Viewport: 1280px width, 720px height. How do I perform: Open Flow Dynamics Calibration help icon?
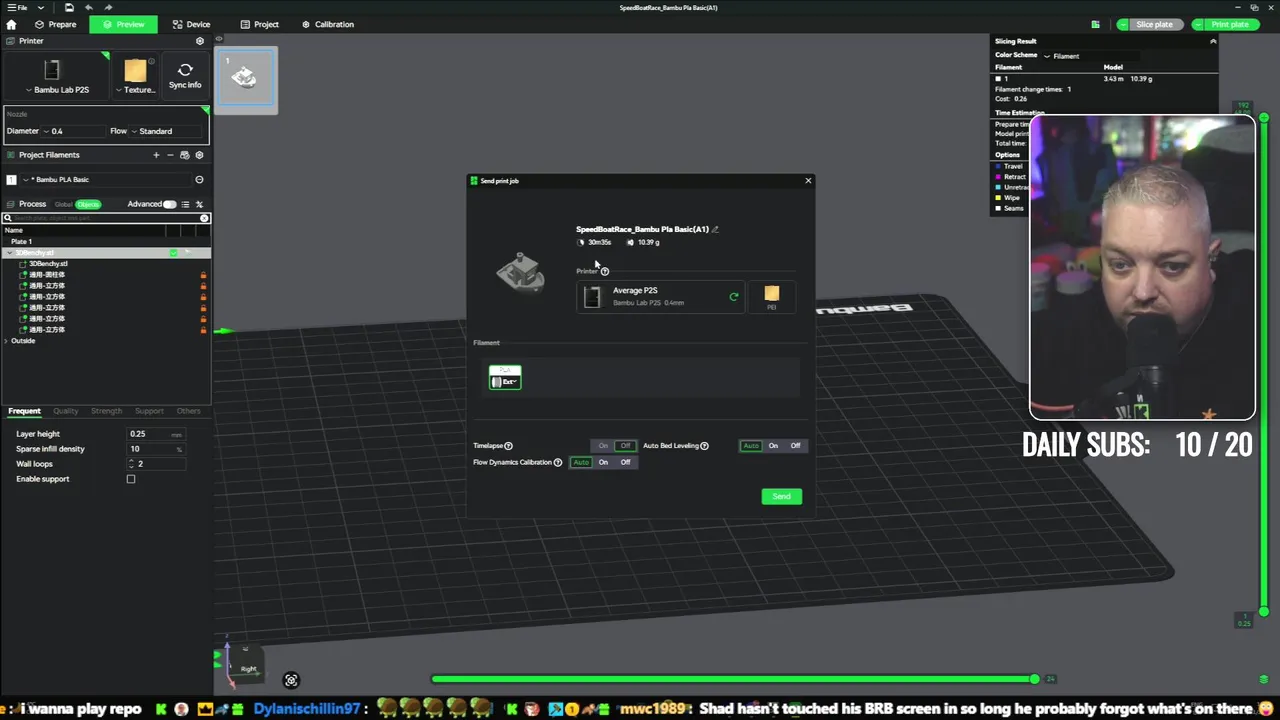click(x=557, y=462)
